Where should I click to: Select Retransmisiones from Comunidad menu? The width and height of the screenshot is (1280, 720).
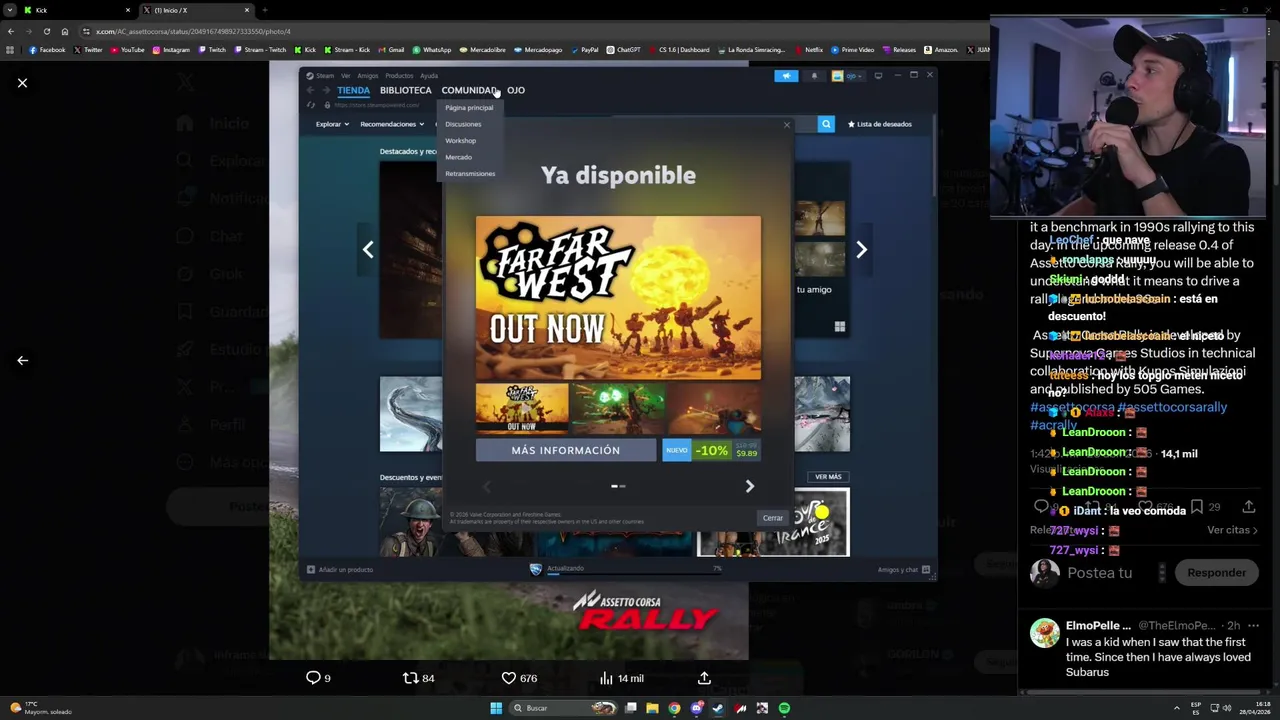click(x=470, y=174)
